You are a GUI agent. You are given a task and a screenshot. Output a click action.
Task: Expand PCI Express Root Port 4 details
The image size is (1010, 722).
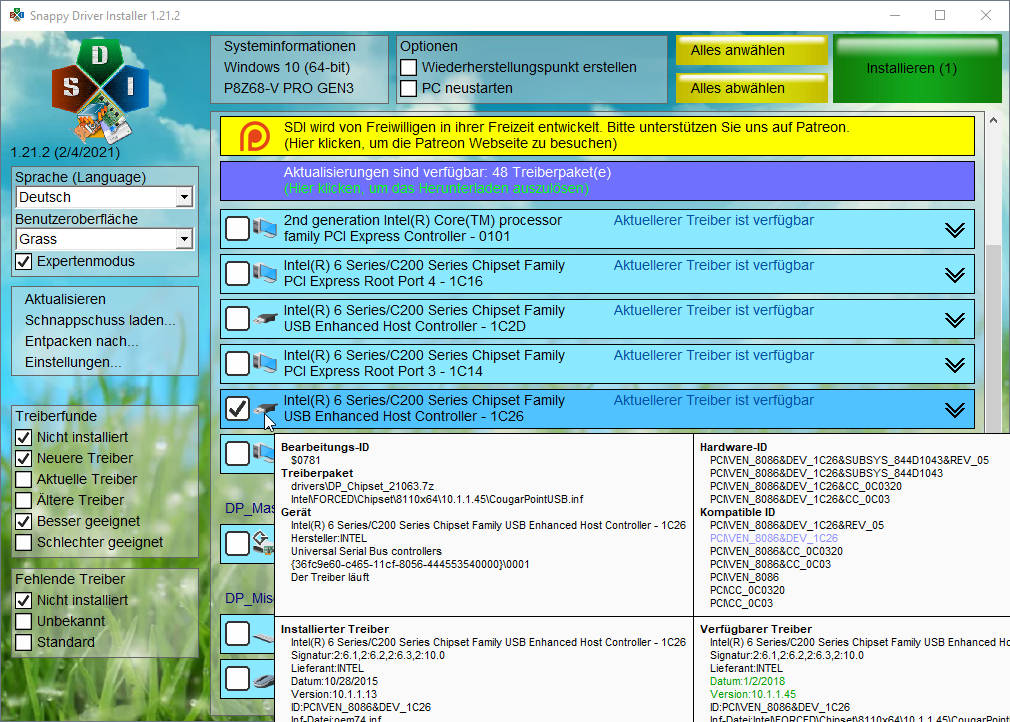pyautogui.click(x=955, y=275)
